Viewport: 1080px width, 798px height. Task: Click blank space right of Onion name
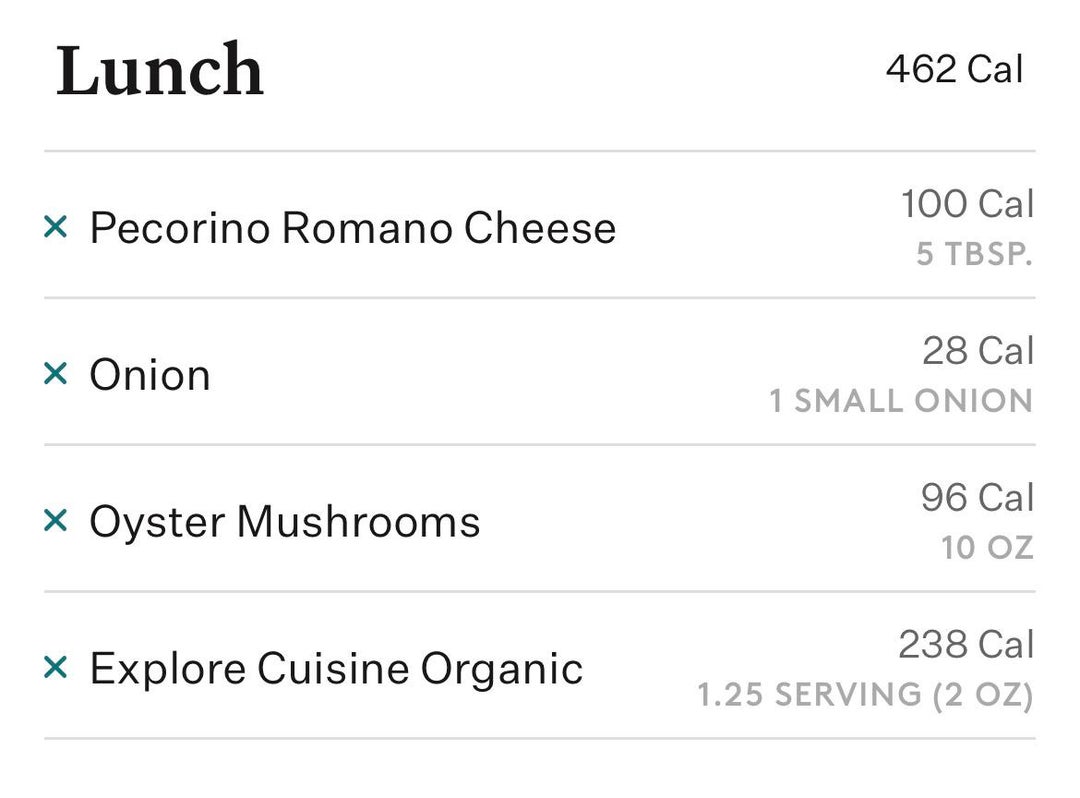[x=480, y=375]
